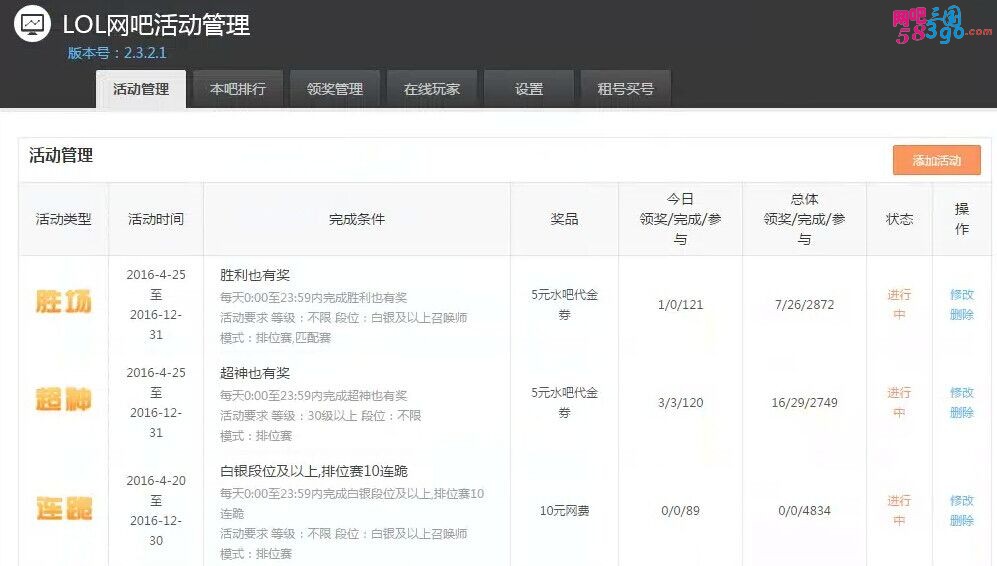Screen dimensions: 997x566
Task: Select the 租号买号 tab
Action: [x=626, y=89]
